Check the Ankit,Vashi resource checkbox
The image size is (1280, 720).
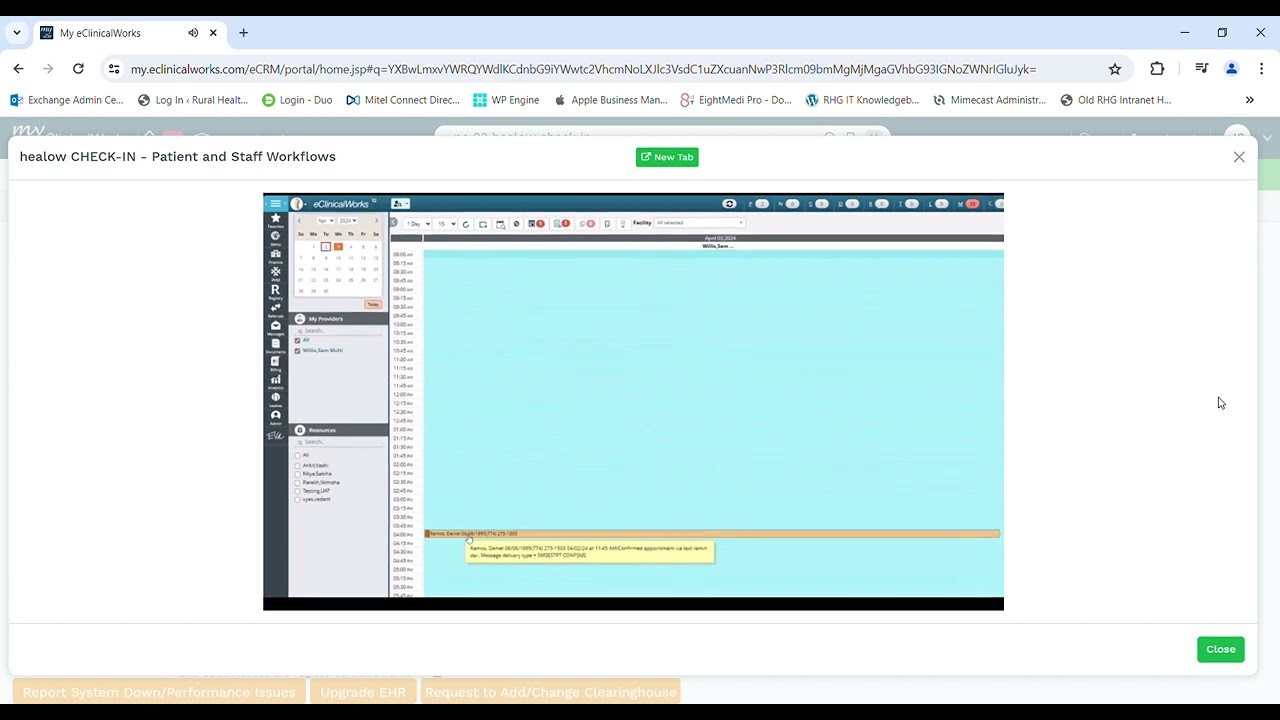297,466
